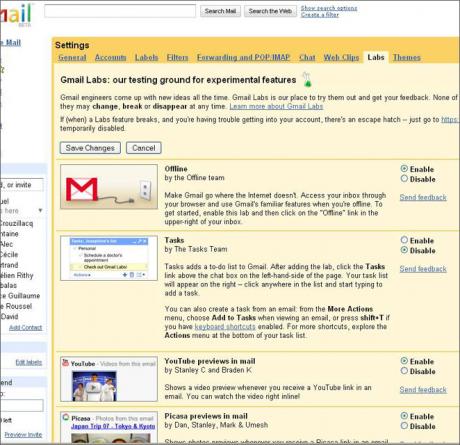Image resolution: width=460 pixels, height=445 pixels.
Task: Click the Gmail logo
Action: pos(16,14)
